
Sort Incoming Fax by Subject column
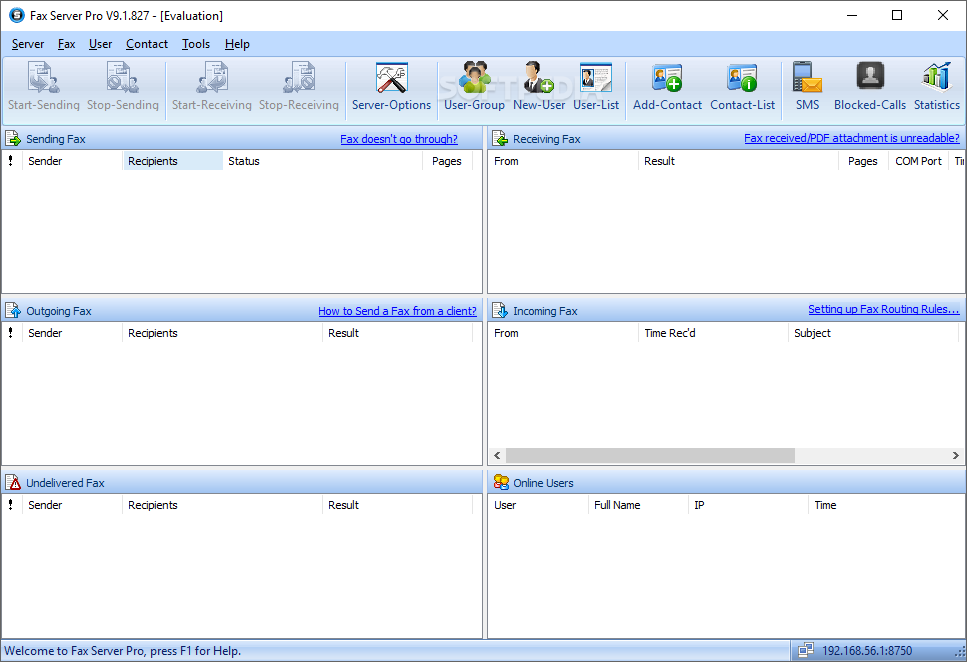(x=874, y=333)
